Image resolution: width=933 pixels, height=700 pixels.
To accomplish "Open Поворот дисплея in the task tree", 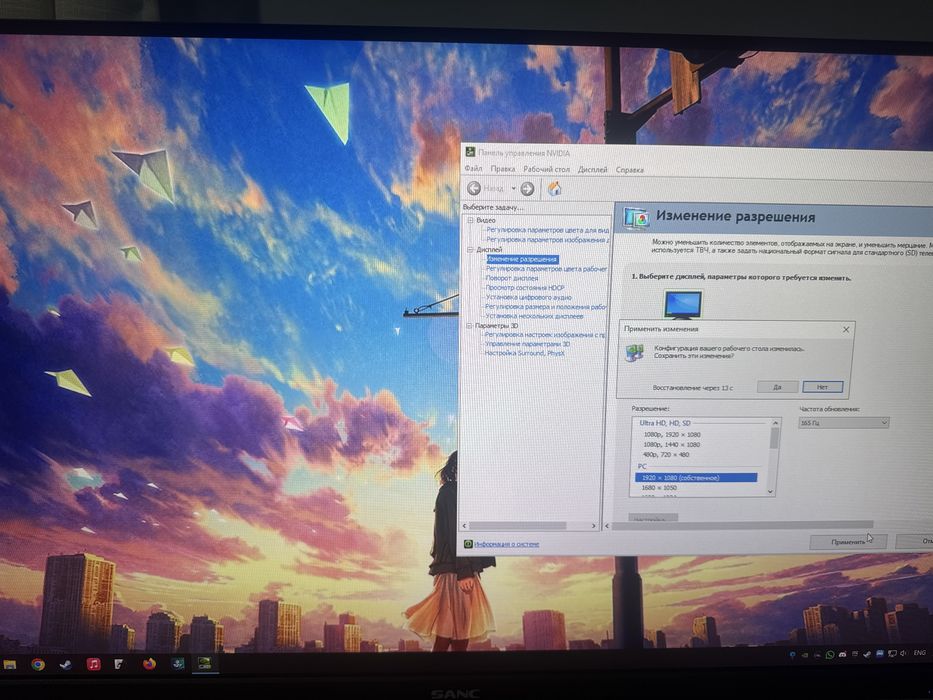I will click(512, 278).
